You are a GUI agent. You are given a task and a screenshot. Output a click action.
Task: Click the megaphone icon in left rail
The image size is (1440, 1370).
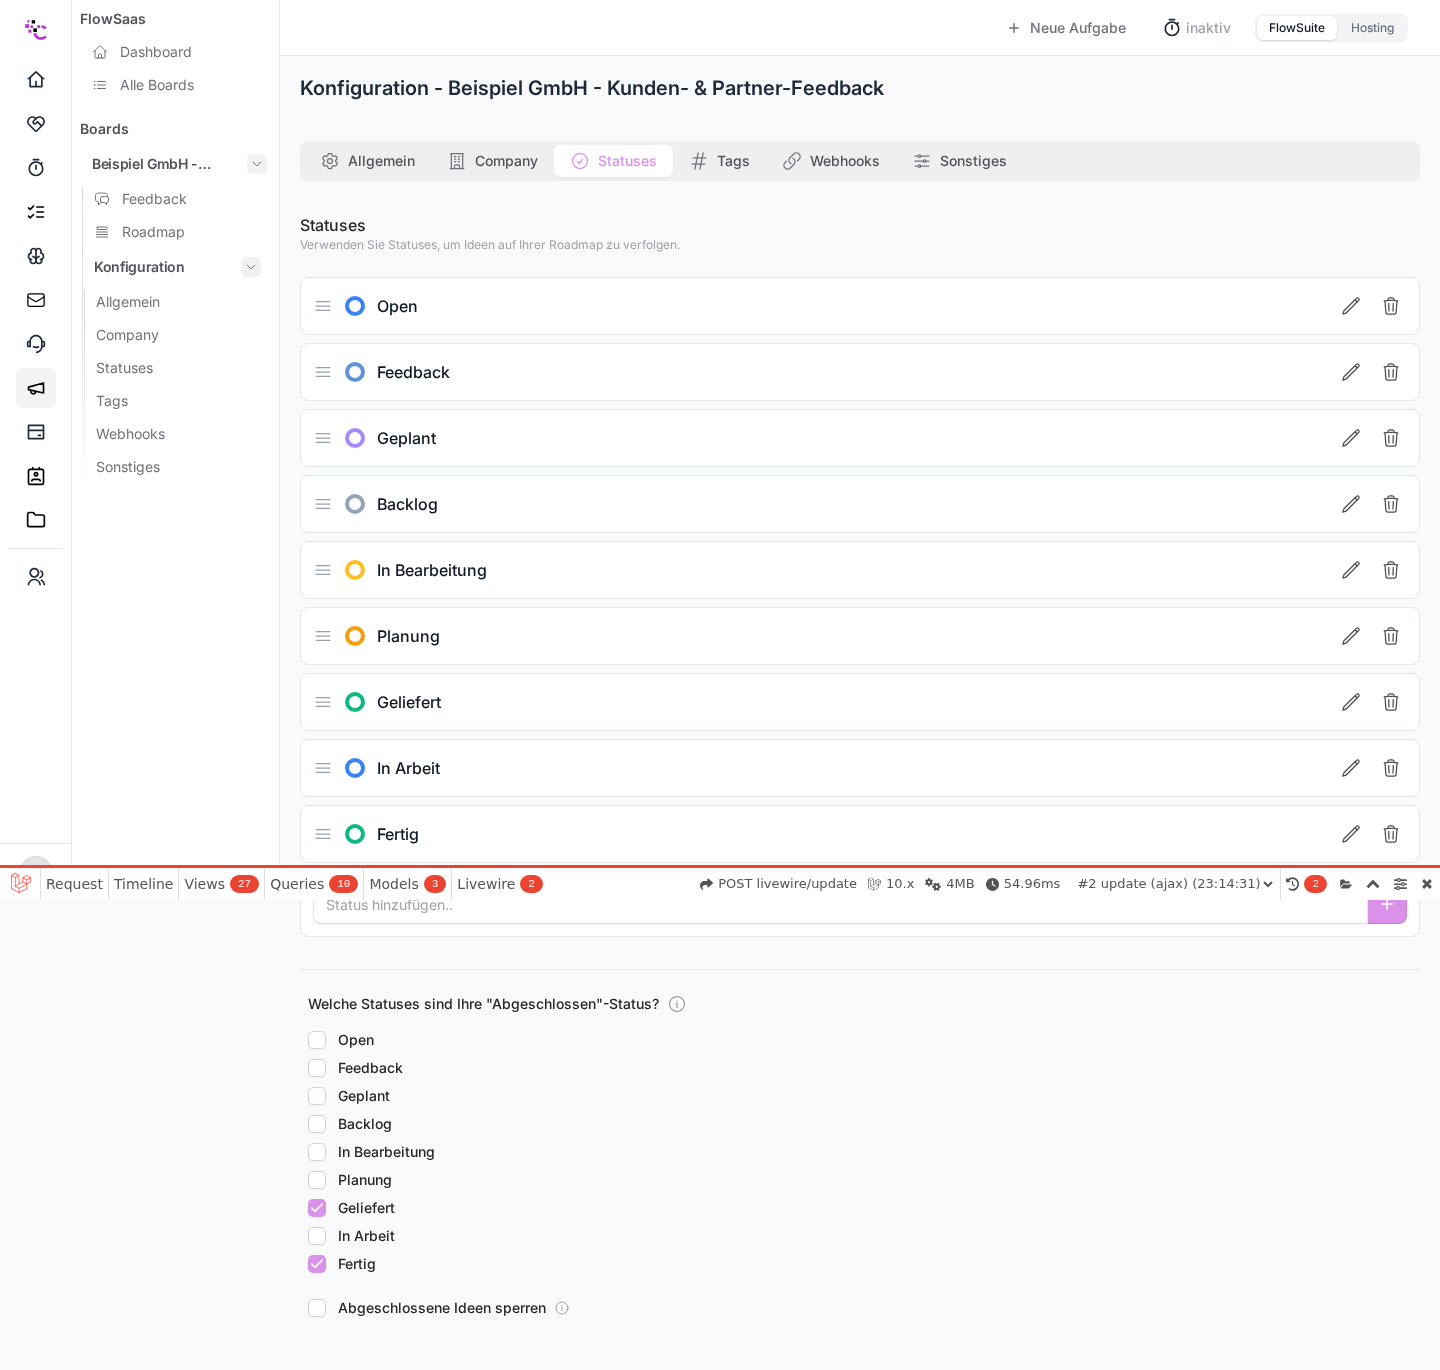click(36, 388)
